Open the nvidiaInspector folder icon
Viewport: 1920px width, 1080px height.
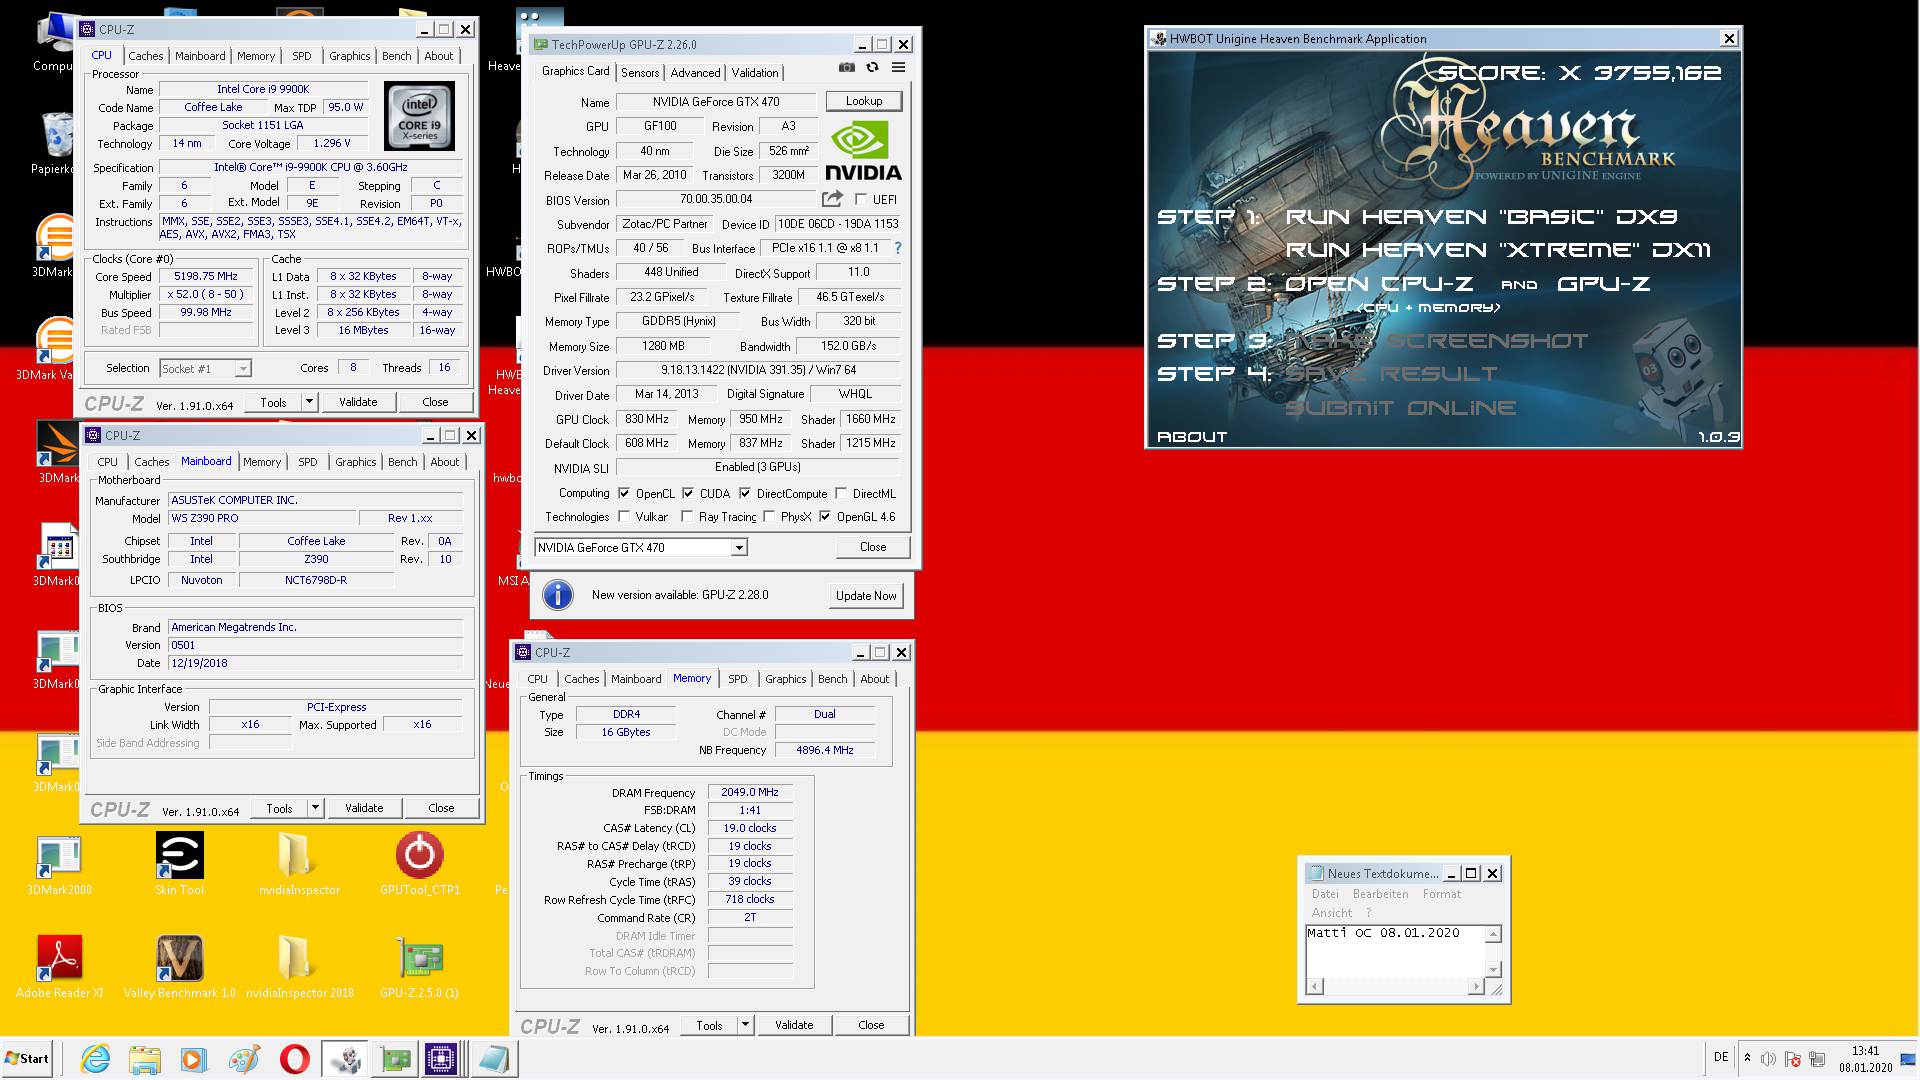pyautogui.click(x=299, y=864)
